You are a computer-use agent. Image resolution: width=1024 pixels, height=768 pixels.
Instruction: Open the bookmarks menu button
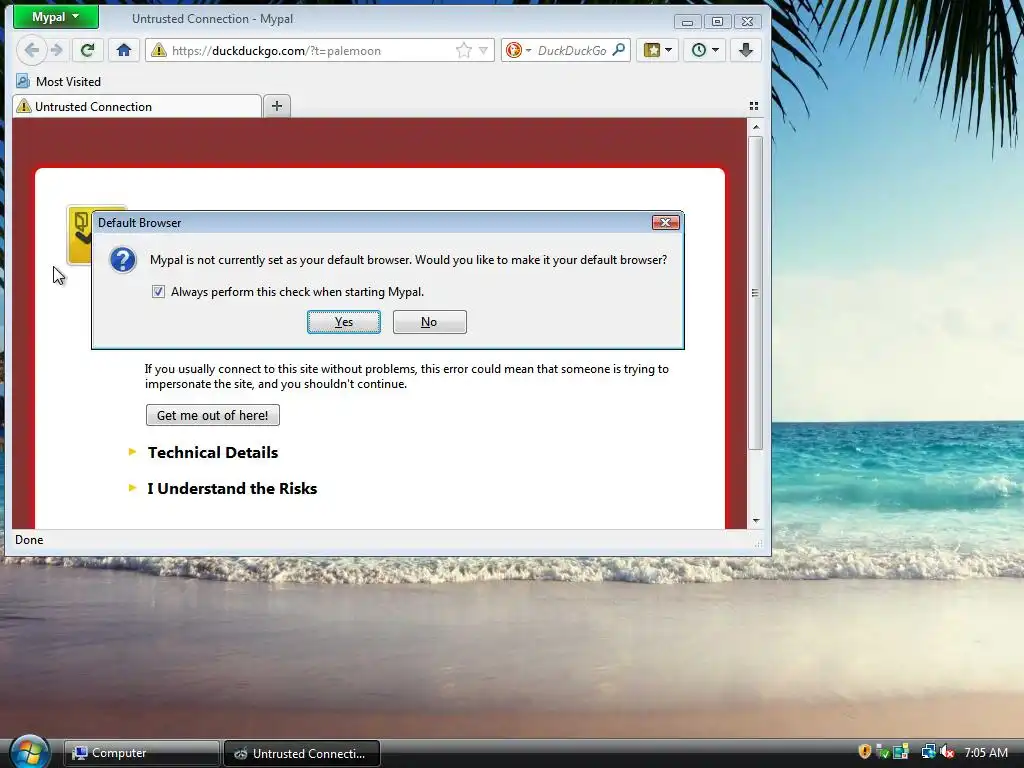tap(658, 50)
